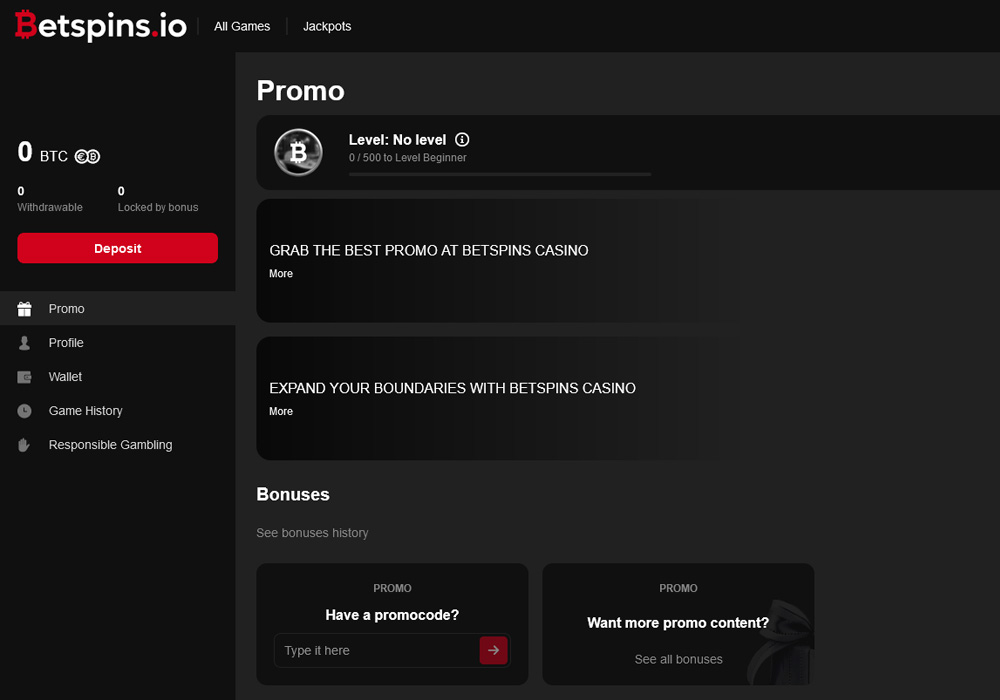Viewport: 1000px width, 700px height.
Task: Go to Profile section
Action: pyautogui.click(x=118, y=343)
